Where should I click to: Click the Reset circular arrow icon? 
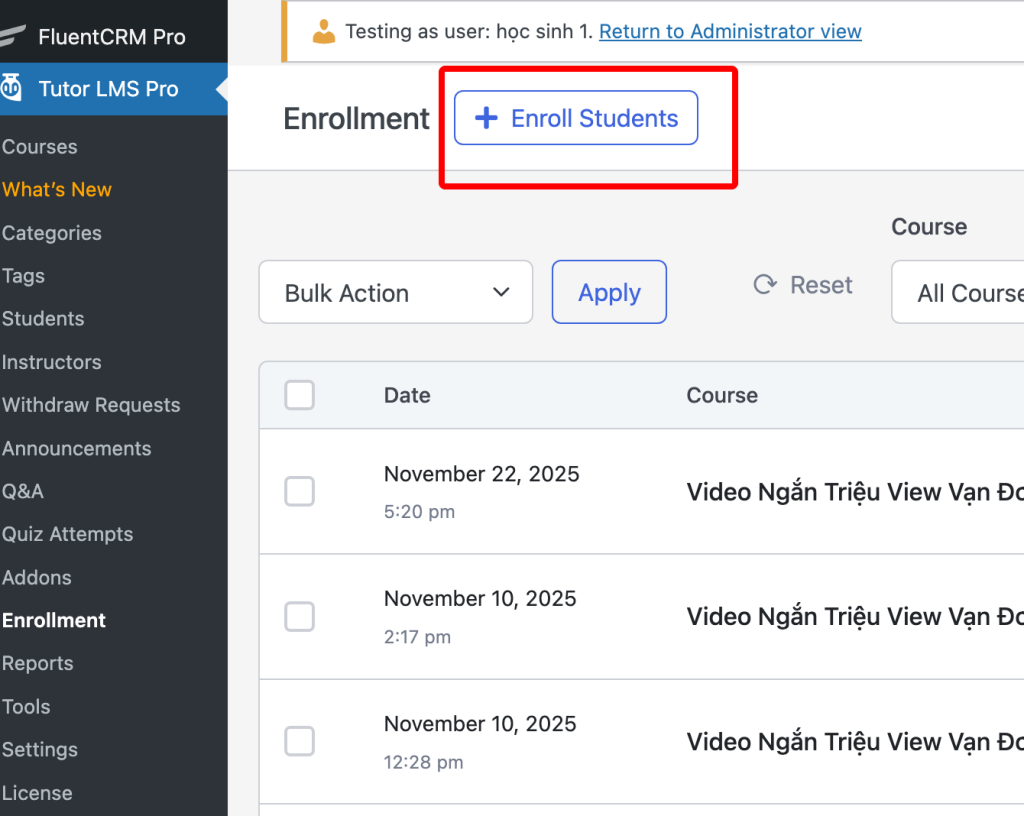[765, 285]
